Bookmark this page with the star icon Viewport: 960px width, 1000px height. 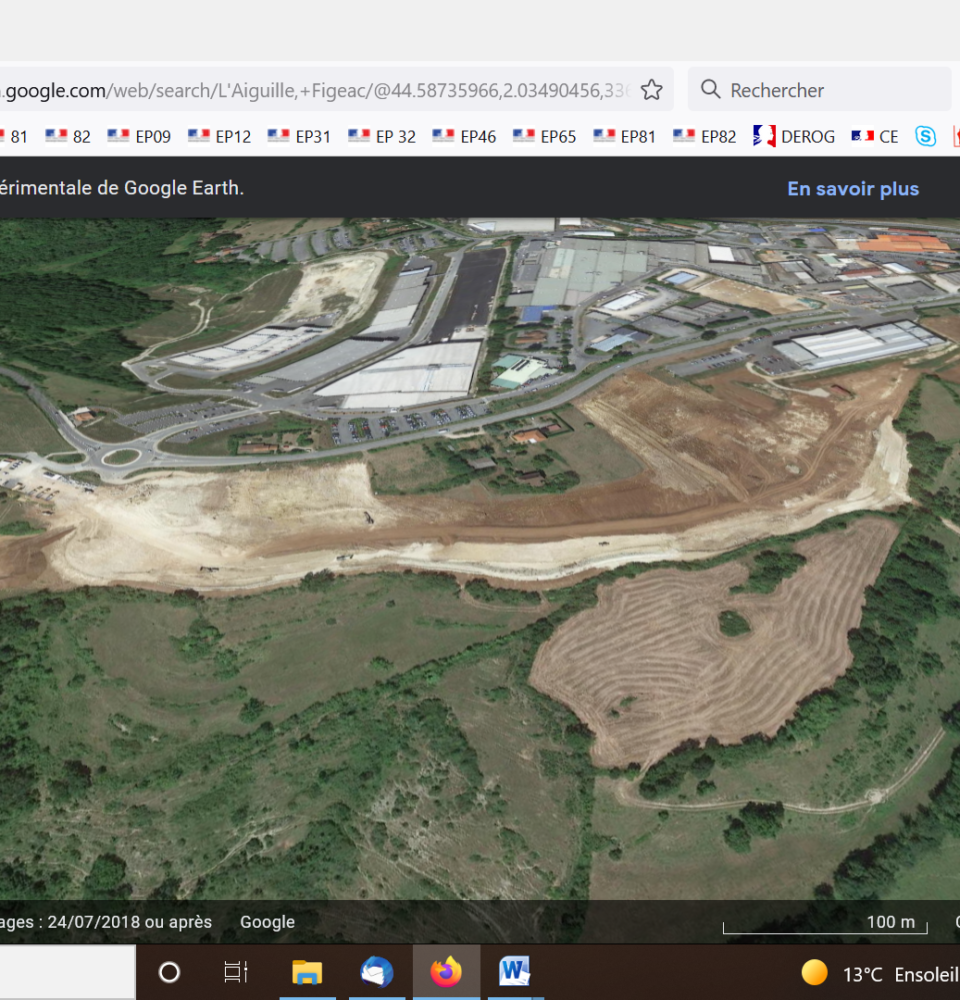651,90
